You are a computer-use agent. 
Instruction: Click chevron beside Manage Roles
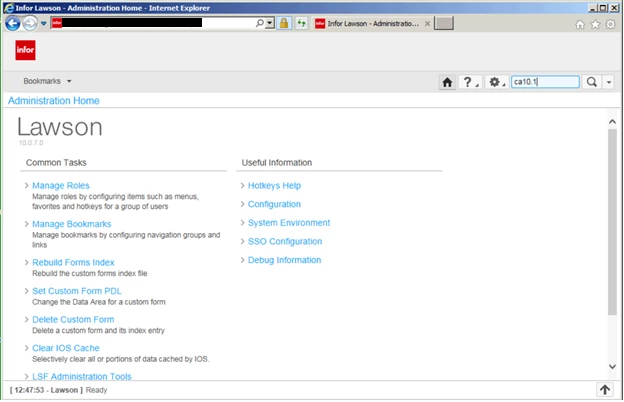pyautogui.click(x=26, y=185)
